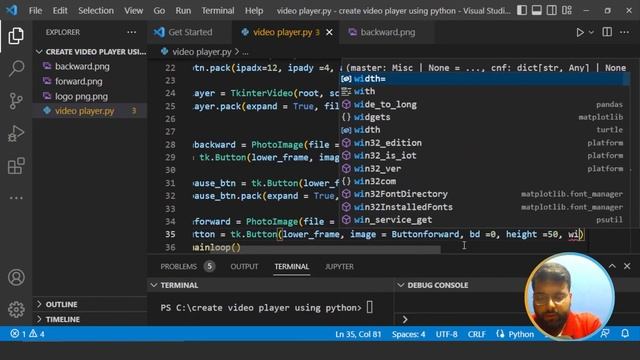
Task: Change indentation via Spaces: 4
Action: [408, 334]
